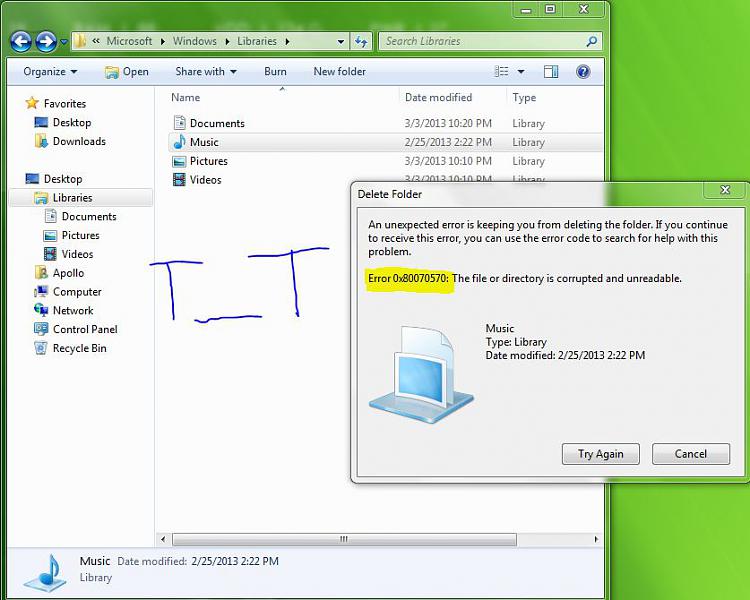Click the scrollbar left arrow
750x600 pixels.
163,539
